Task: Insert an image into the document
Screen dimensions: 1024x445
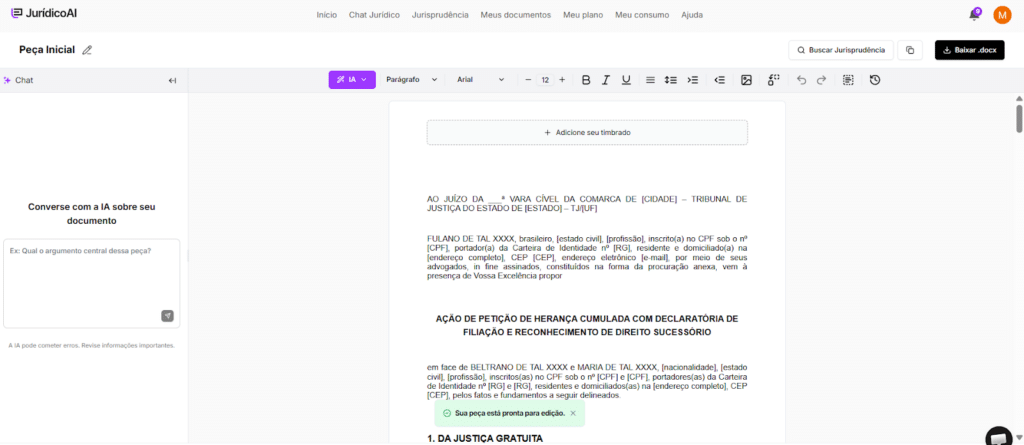Action: (746, 80)
